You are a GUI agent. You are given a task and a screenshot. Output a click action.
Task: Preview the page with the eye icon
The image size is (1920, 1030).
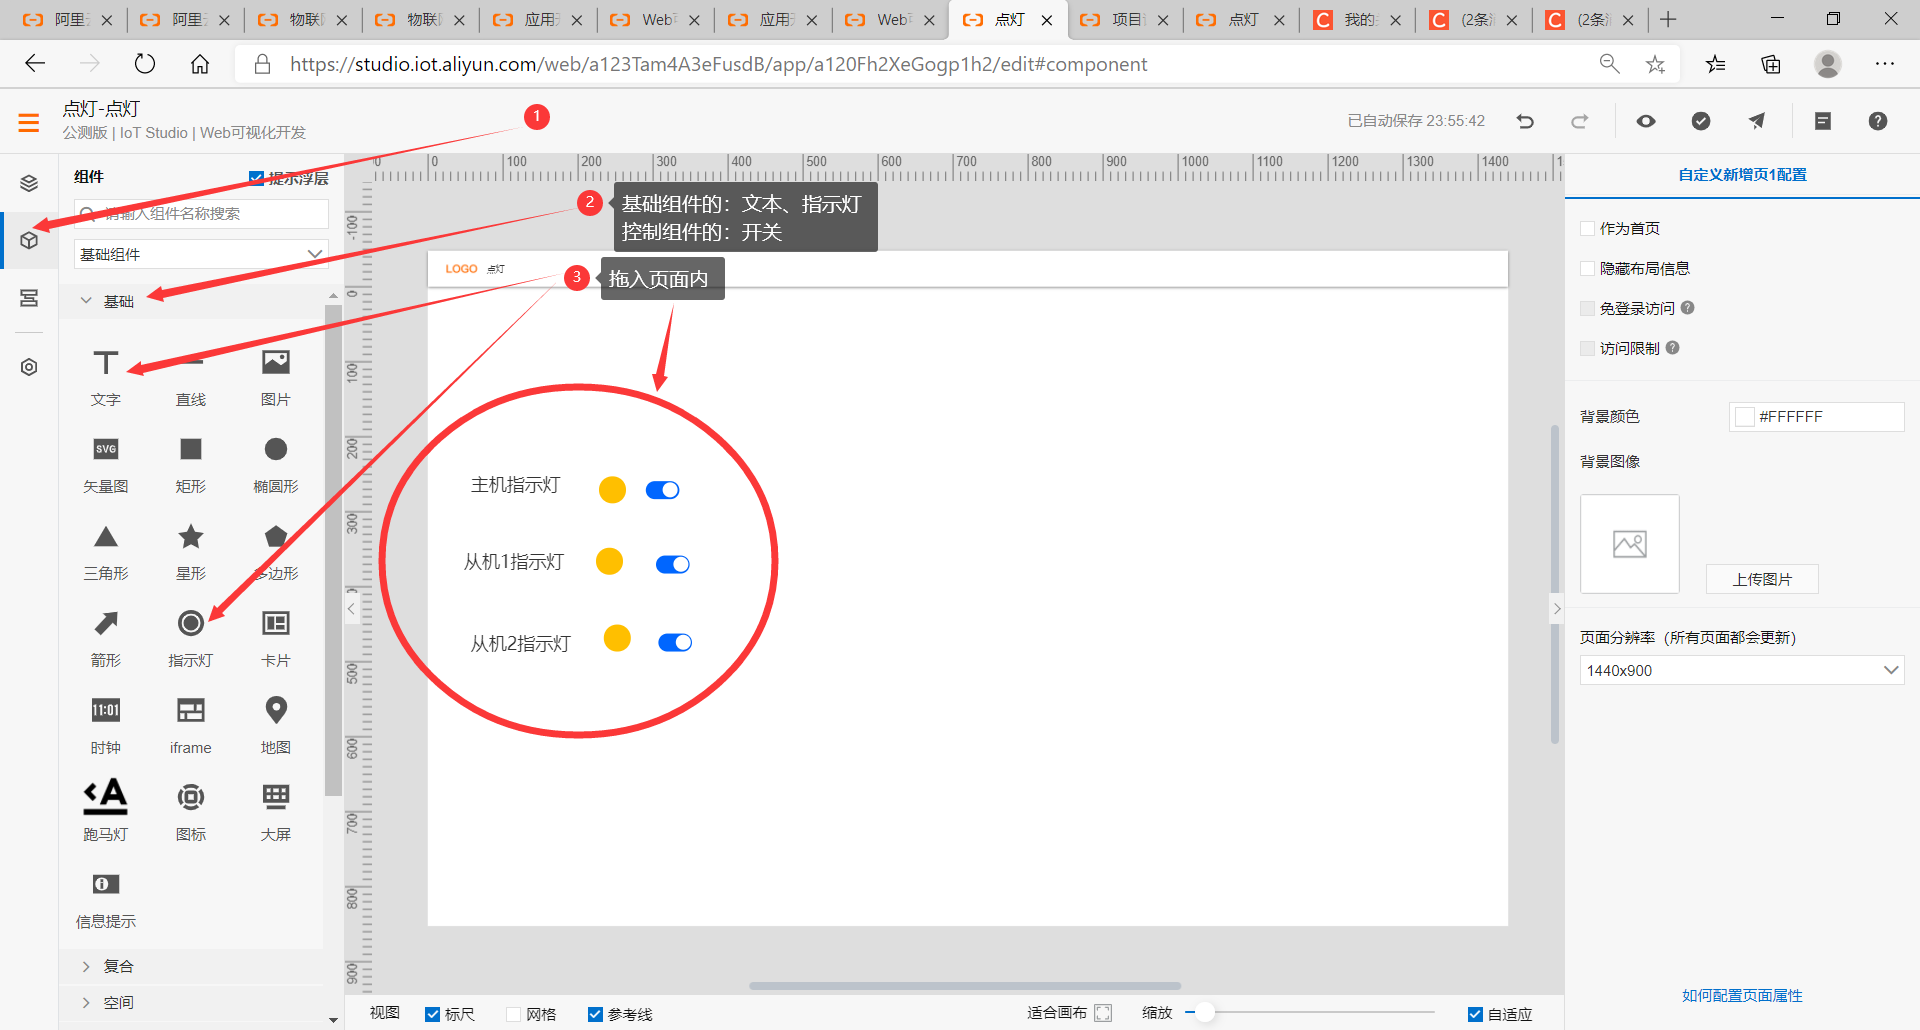click(1646, 121)
